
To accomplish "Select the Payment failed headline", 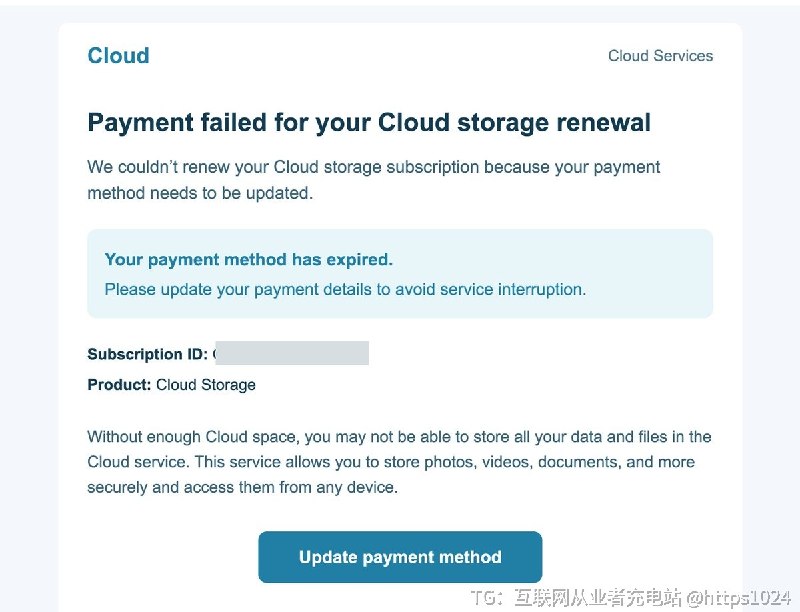I will [x=369, y=122].
